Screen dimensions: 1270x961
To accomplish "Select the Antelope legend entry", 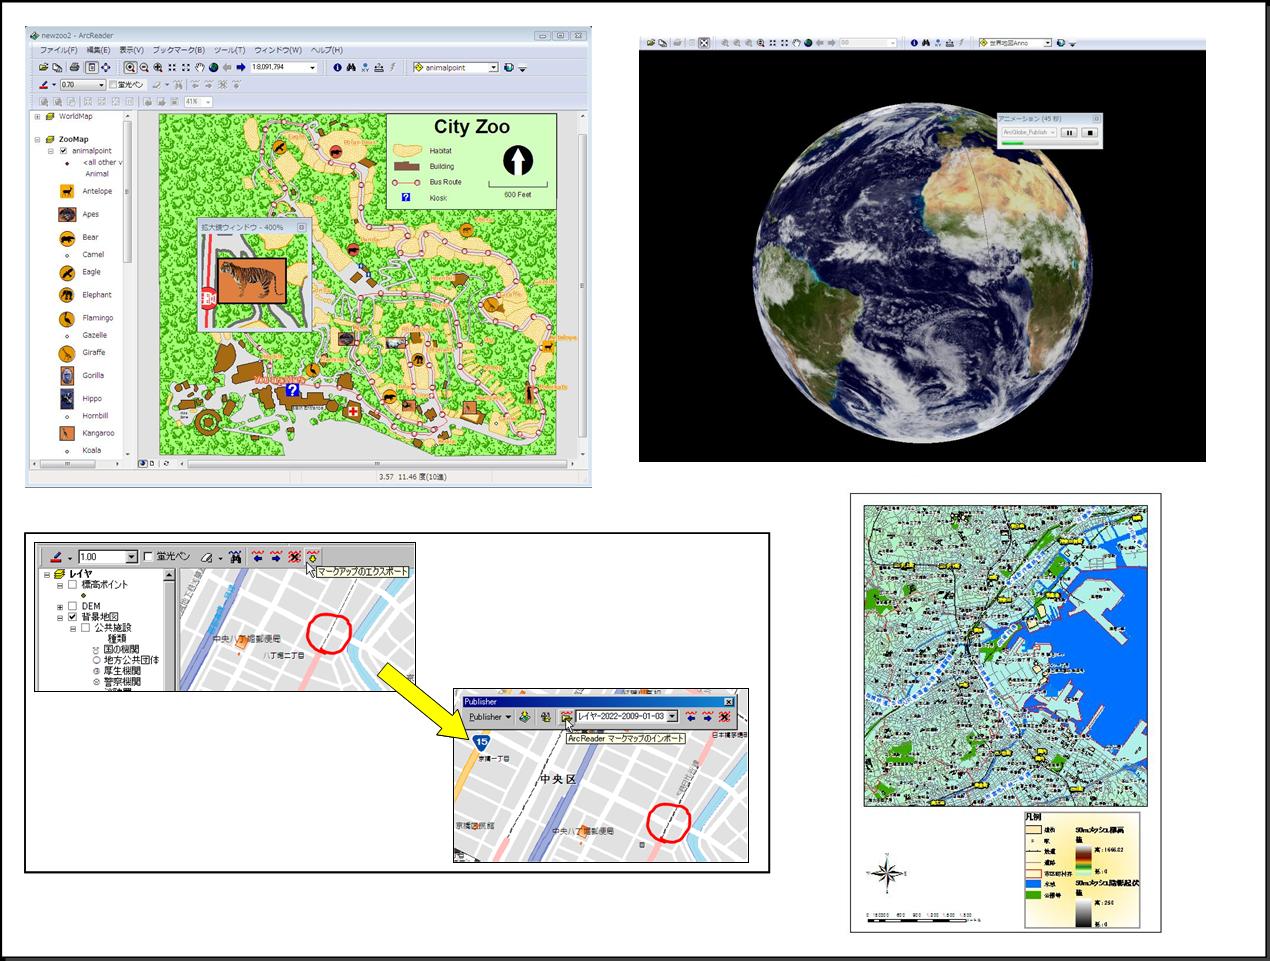I will point(97,191).
